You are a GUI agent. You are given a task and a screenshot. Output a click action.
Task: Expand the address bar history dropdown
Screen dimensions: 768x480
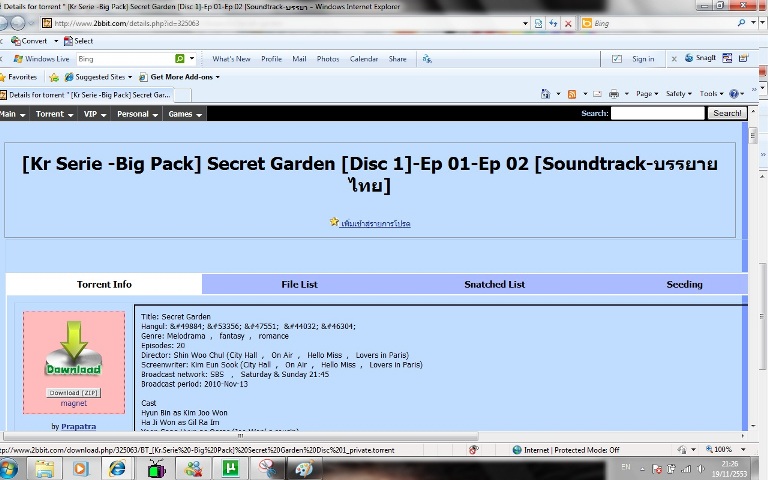coord(525,23)
